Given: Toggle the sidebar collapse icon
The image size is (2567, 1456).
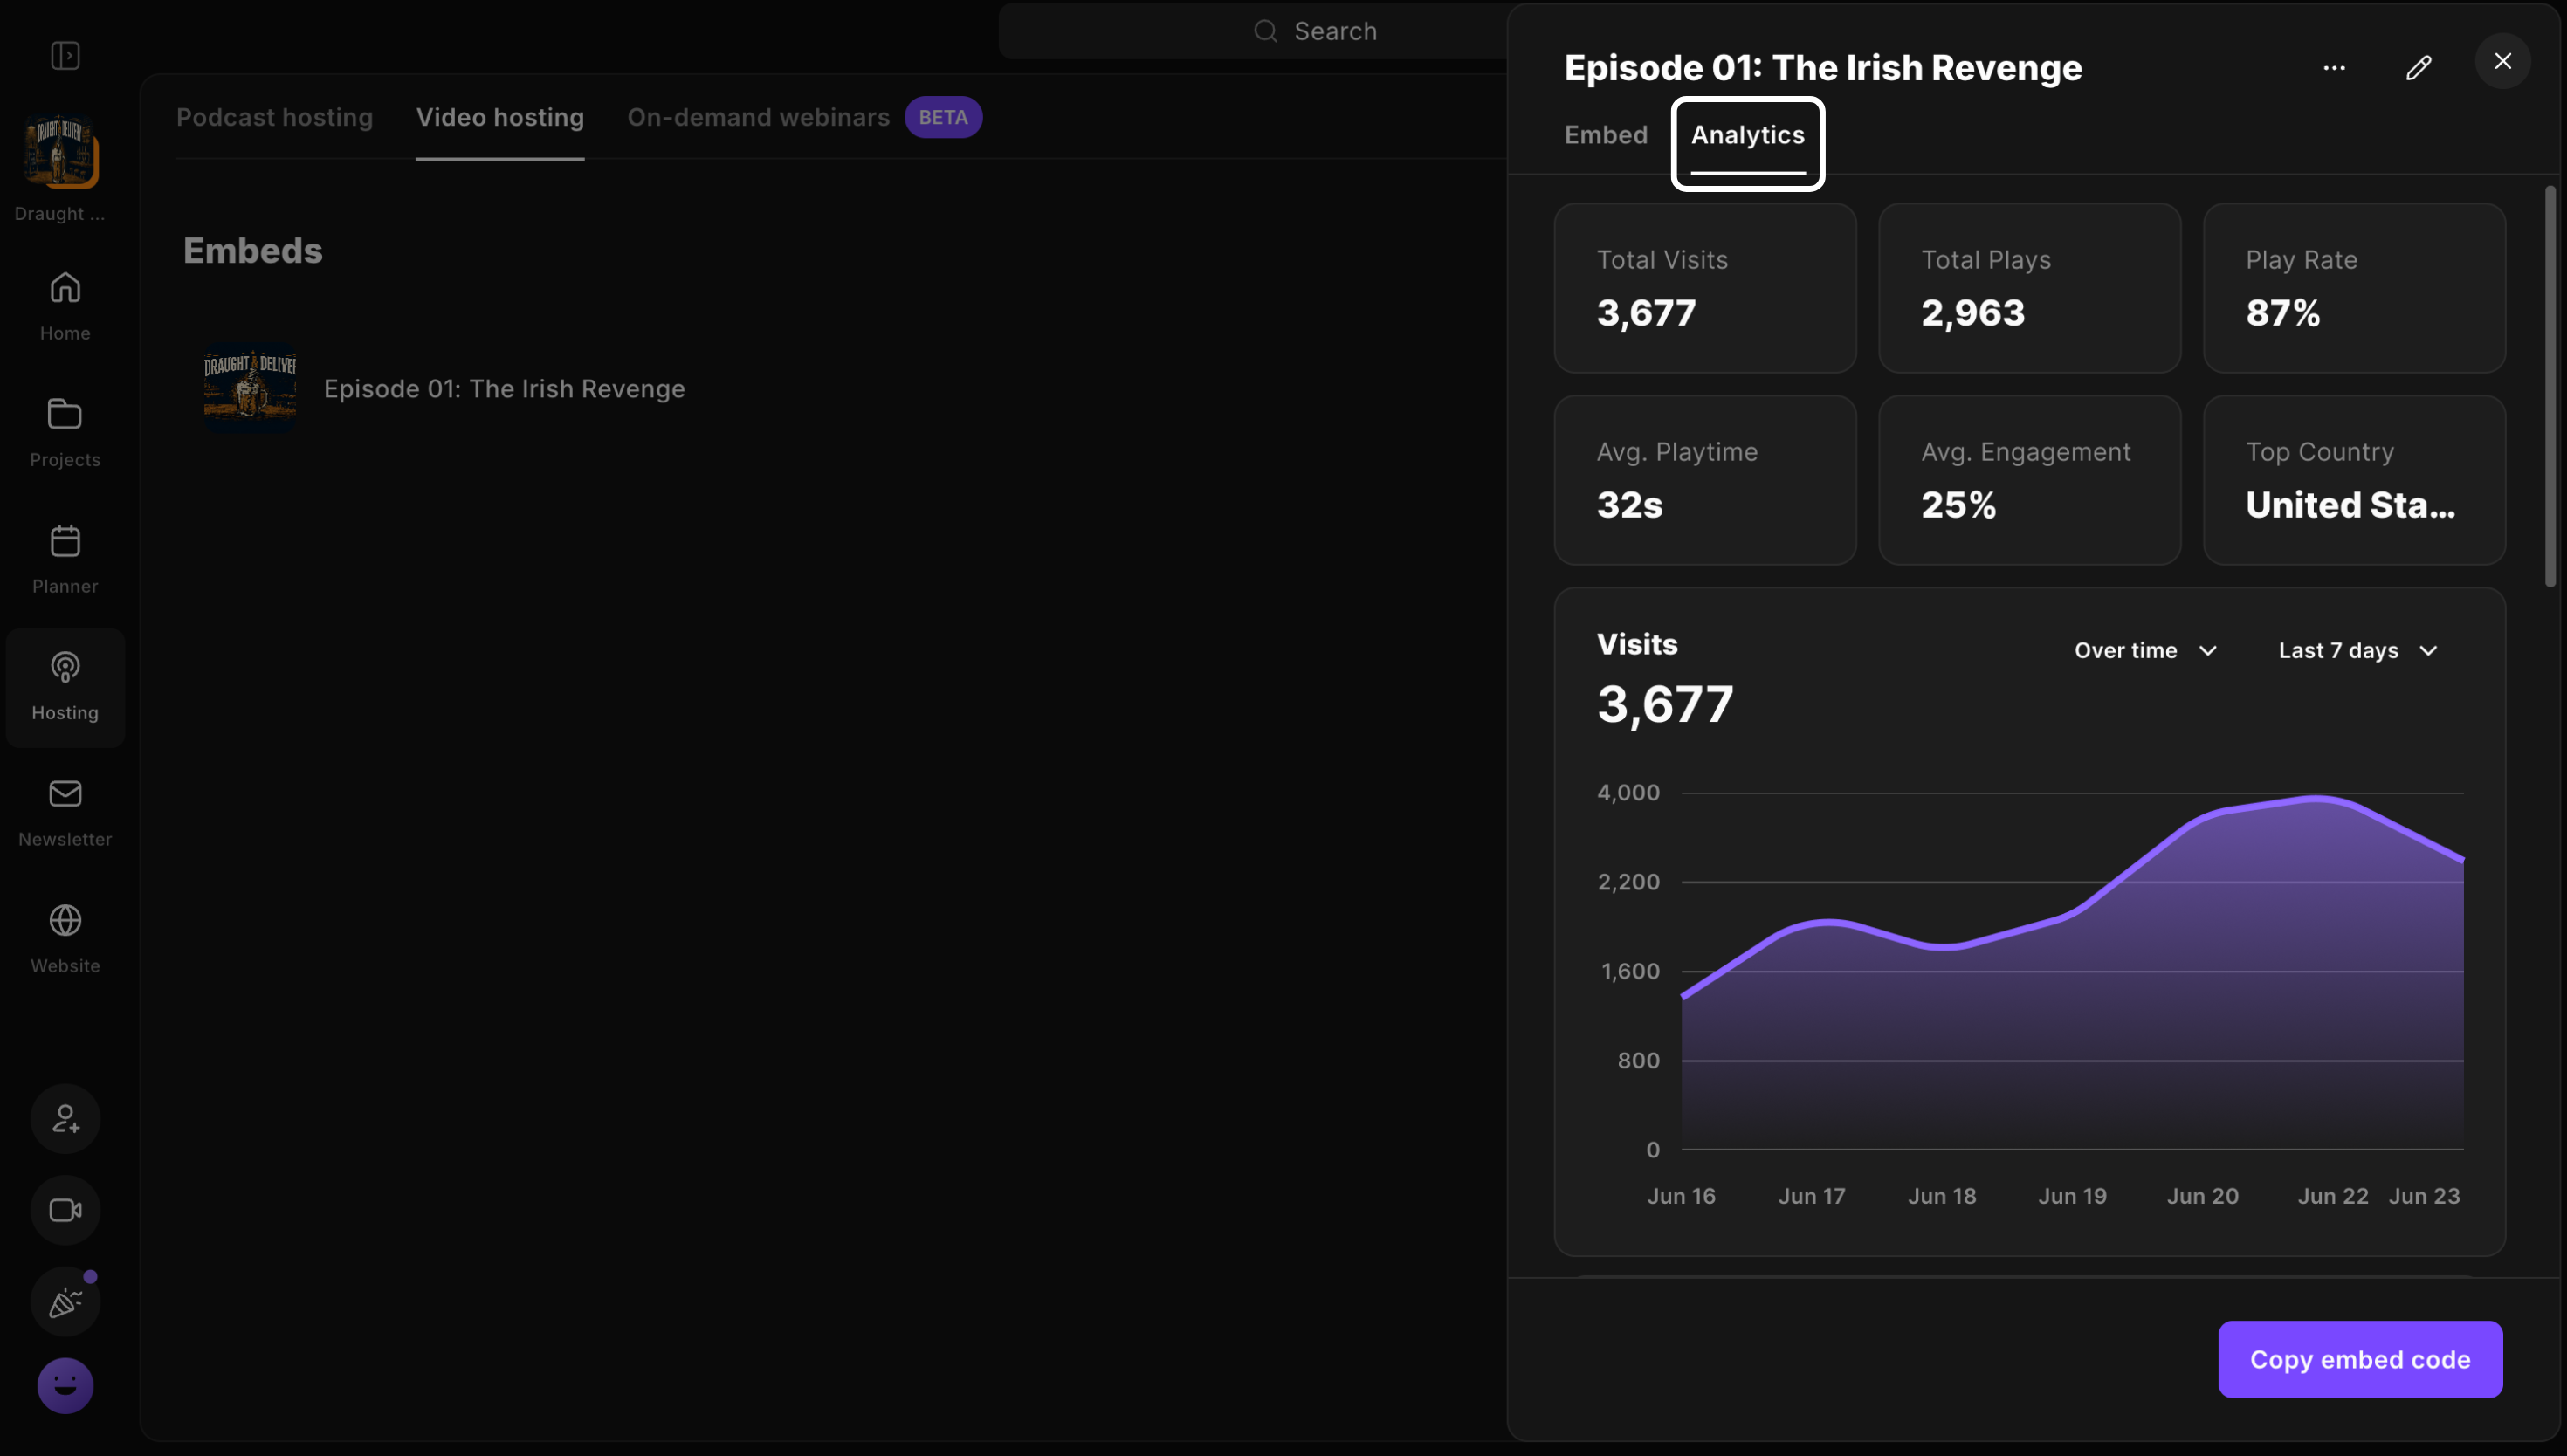Looking at the screenshot, I should [65, 55].
